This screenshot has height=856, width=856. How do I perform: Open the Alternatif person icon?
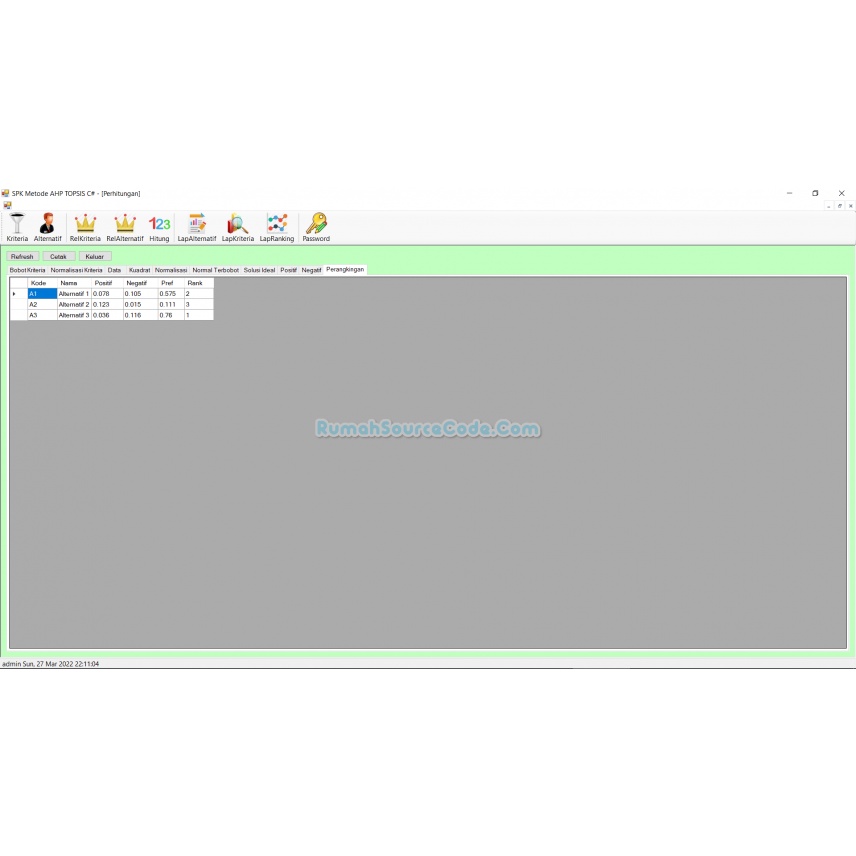coord(47,227)
